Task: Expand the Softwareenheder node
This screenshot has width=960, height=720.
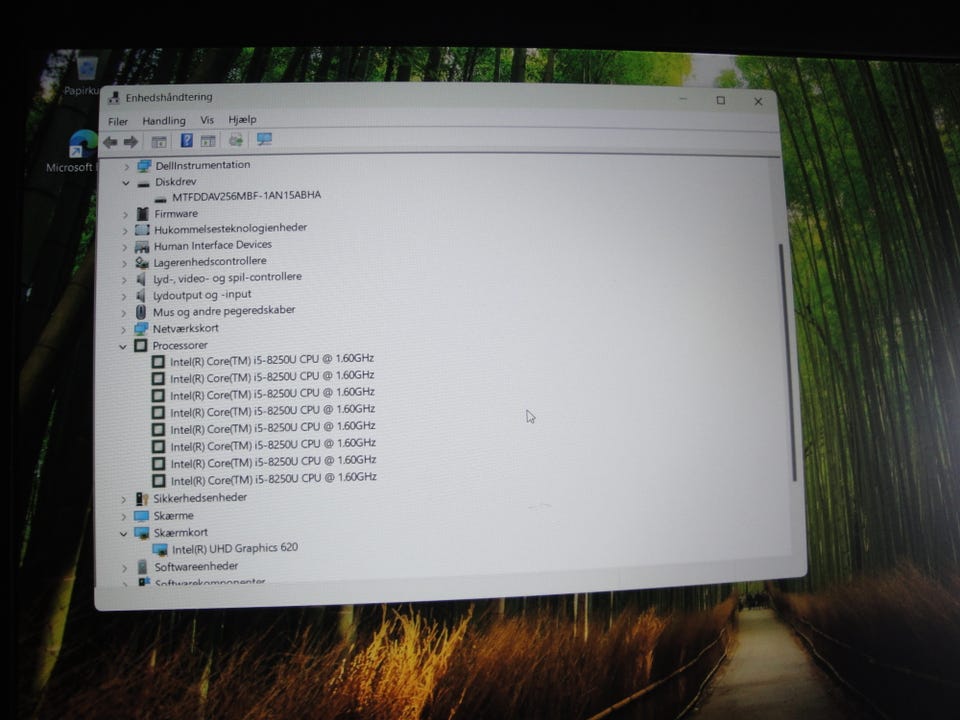Action: point(125,568)
